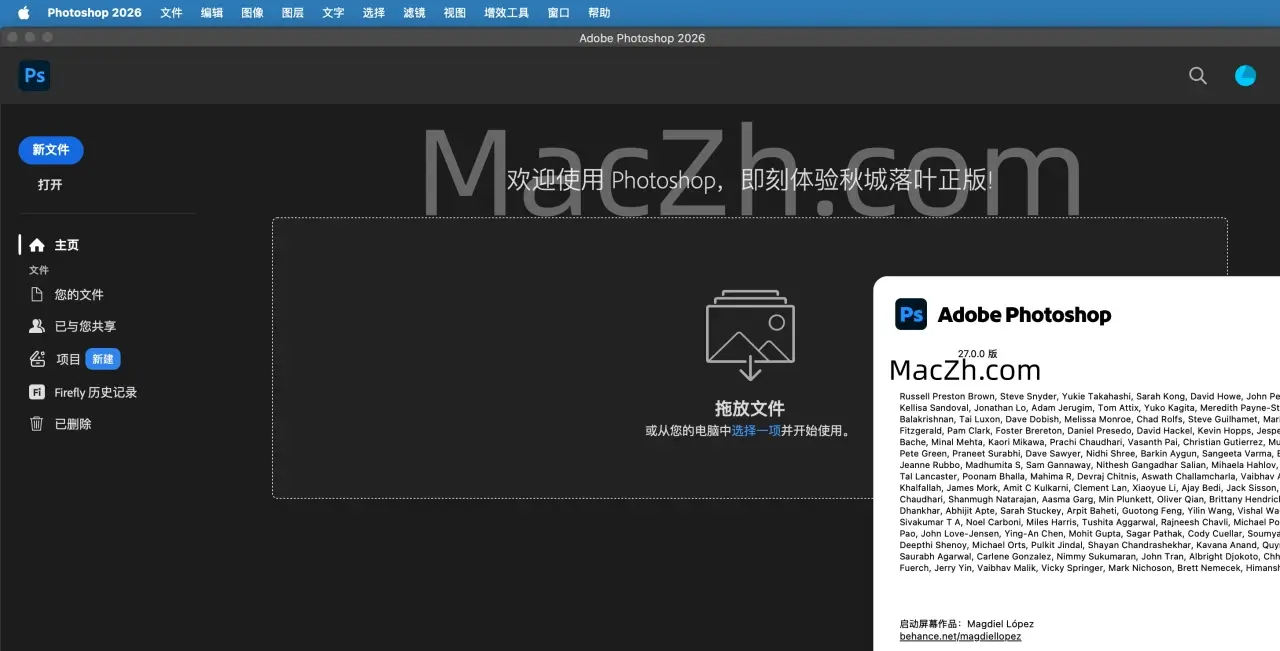Open behance.net/magdiellopez link
Screen dimensions: 1280x651
tap(960, 636)
